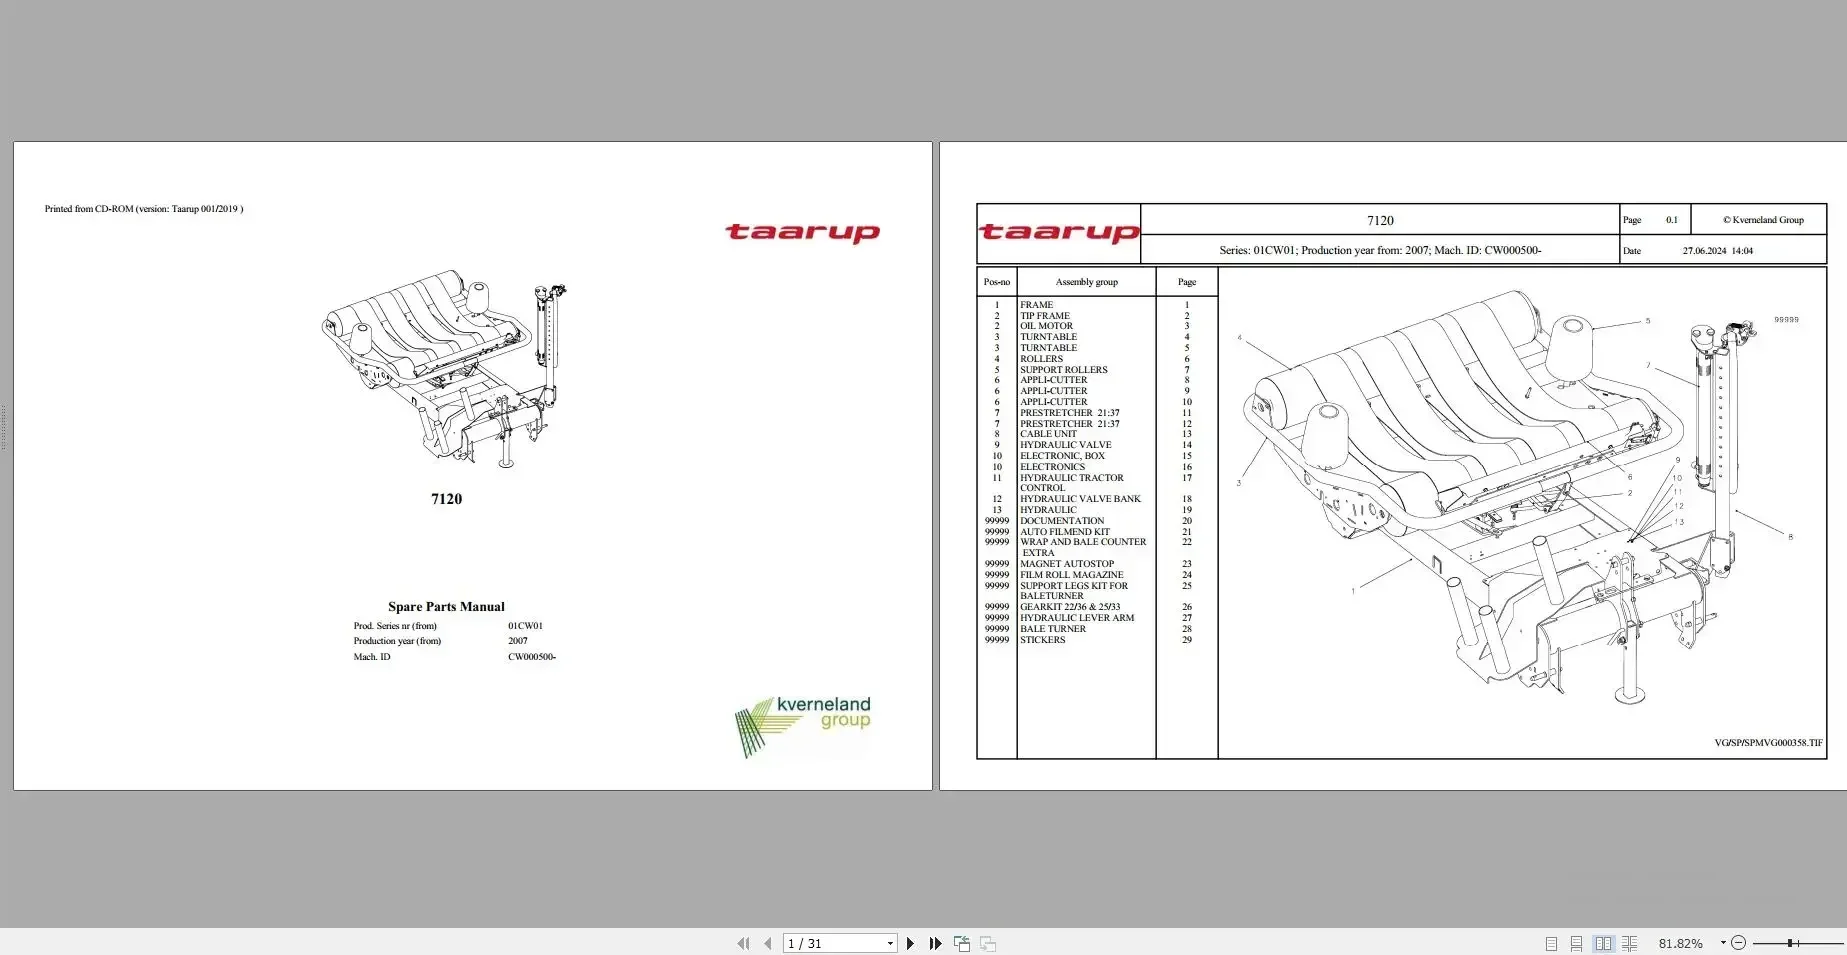Image resolution: width=1847 pixels, height=955 pixels.
Task: Jump to the last page
Action: (x=935, y=943)
